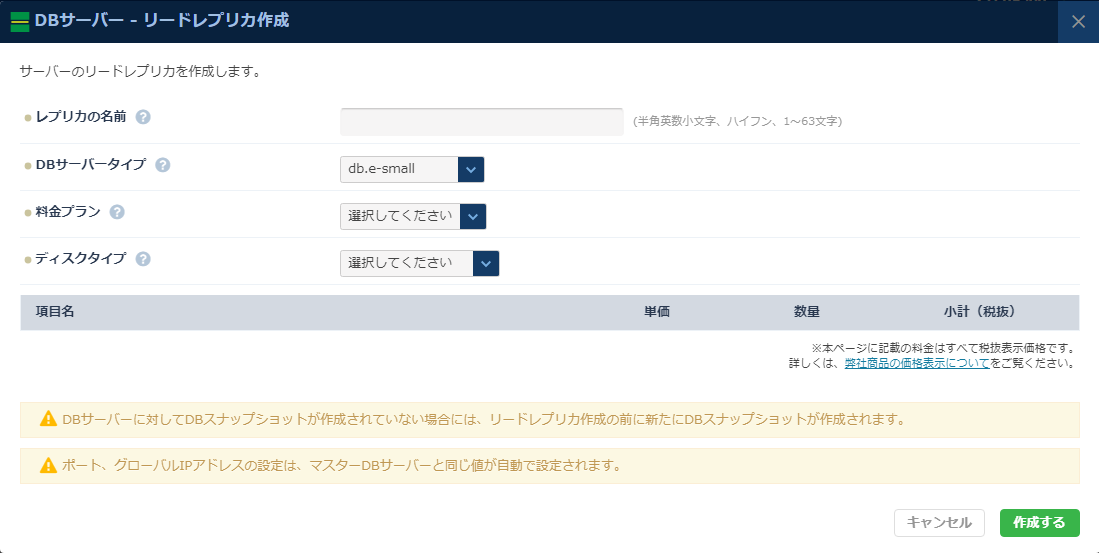Image resolution: width=1099 pixels, height=553 pixels.
Task: Click warning icon in DBスナップショット notice
Action: point(48,419)
